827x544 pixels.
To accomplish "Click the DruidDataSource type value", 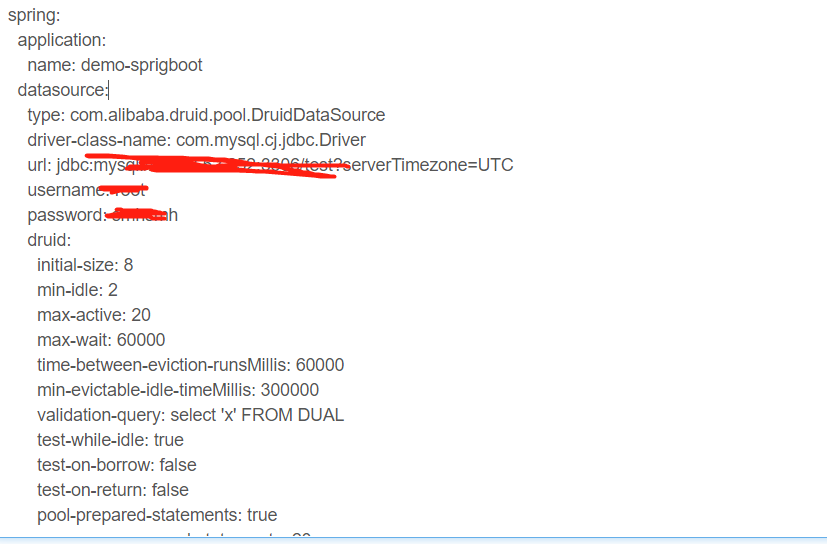I will click(x=227, y=115).
